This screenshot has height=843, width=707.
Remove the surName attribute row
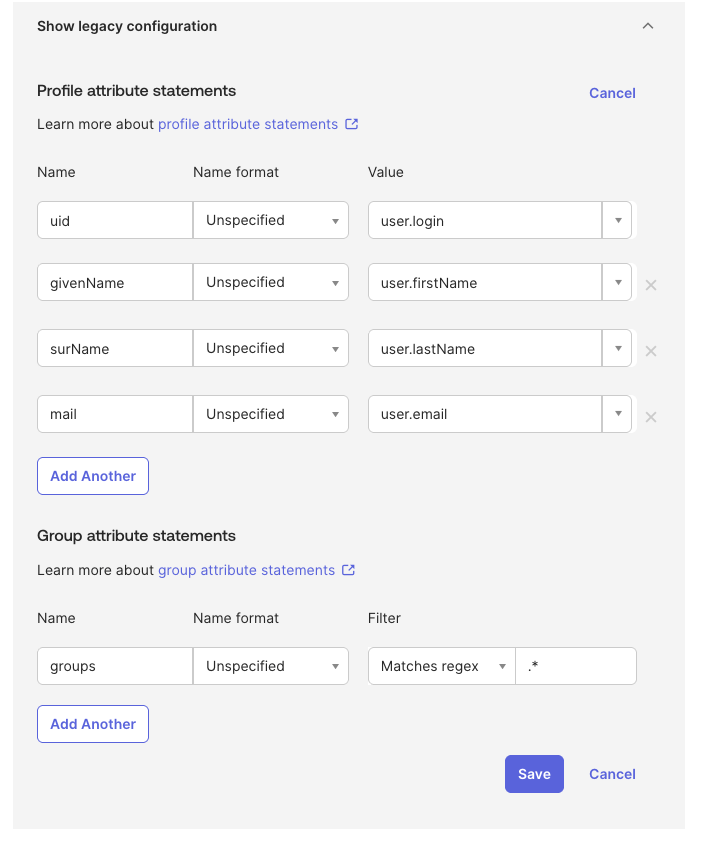[650, 351]
